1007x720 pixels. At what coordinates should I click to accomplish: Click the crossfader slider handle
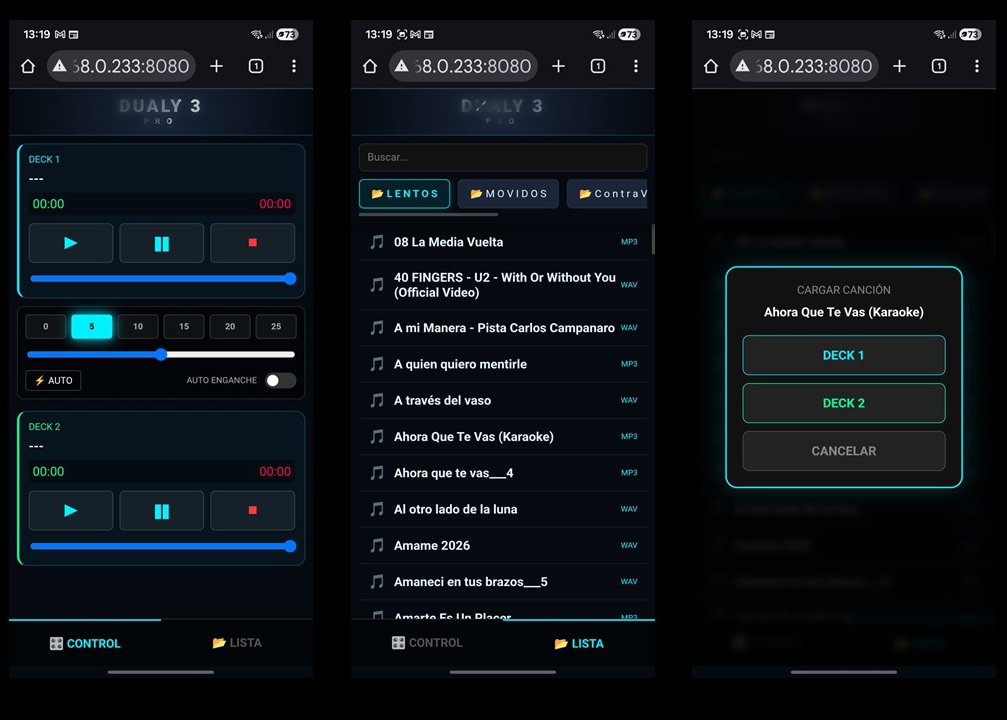tap(161, 354)
